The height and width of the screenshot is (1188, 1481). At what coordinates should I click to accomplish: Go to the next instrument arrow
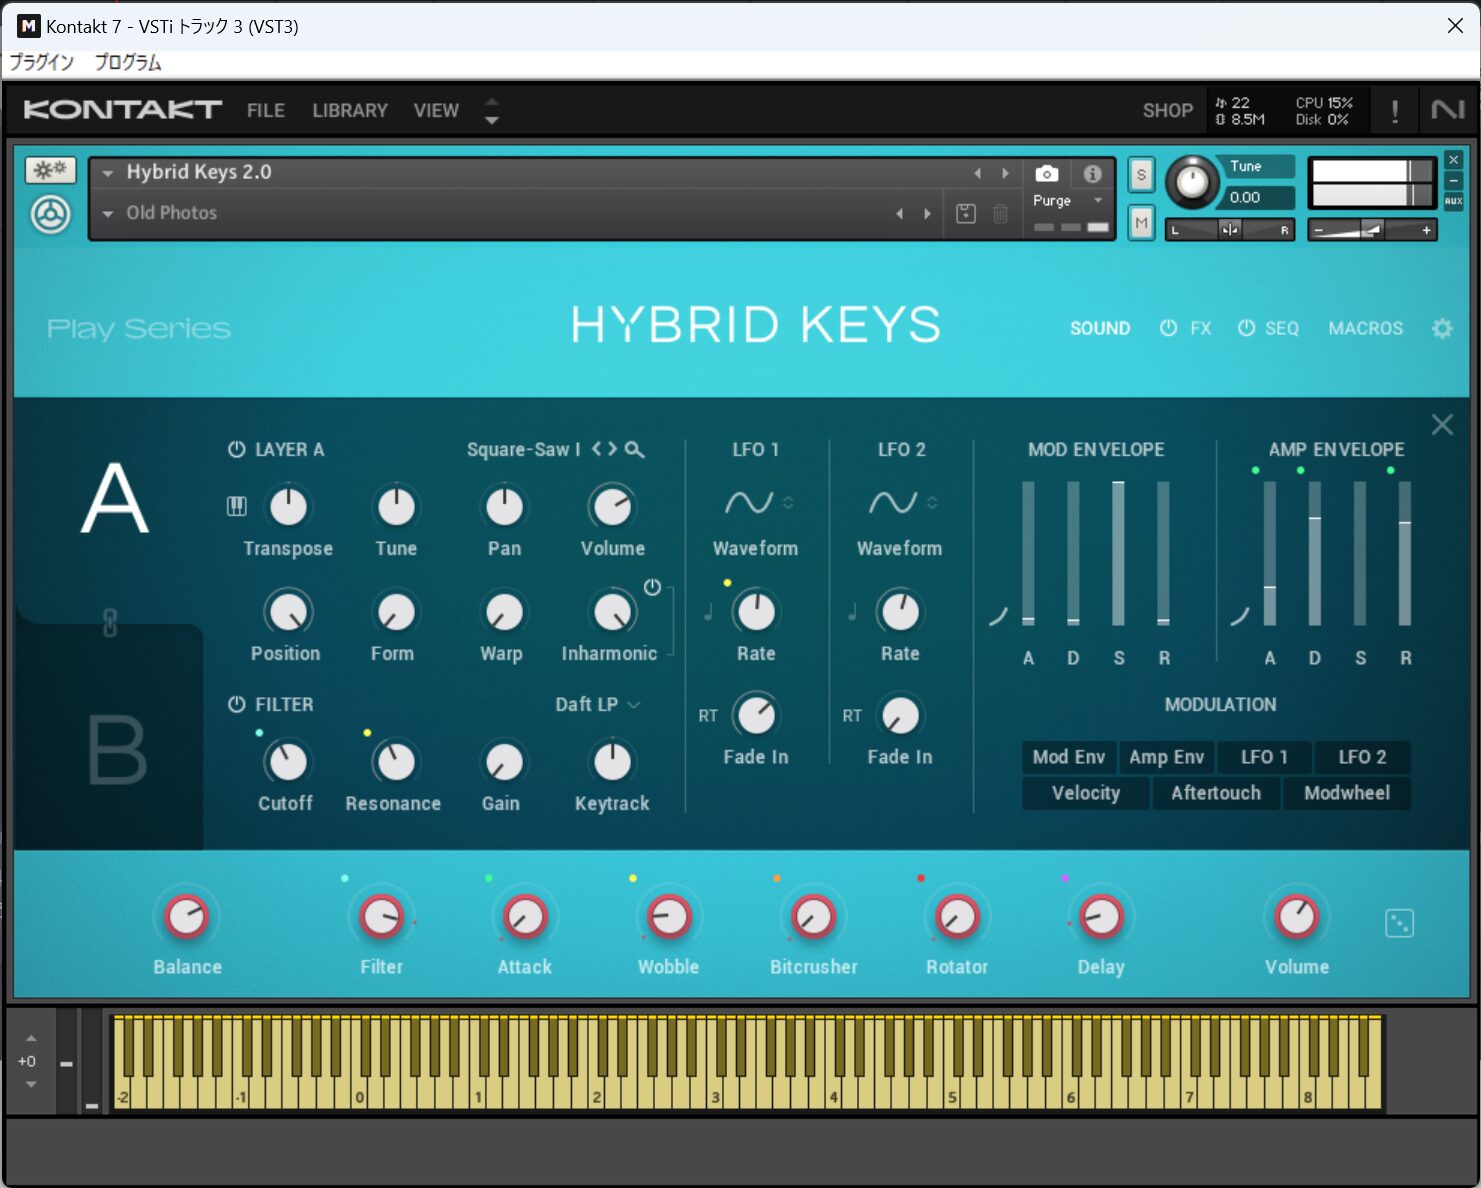[1005, 173]
